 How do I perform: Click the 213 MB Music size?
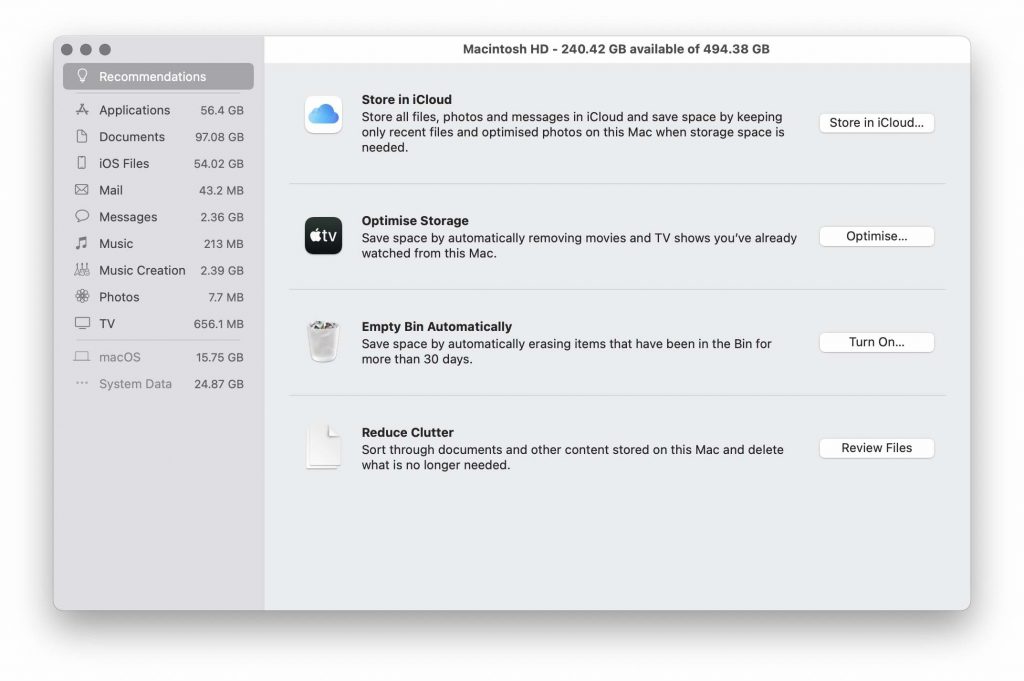[x=223, y=244]
